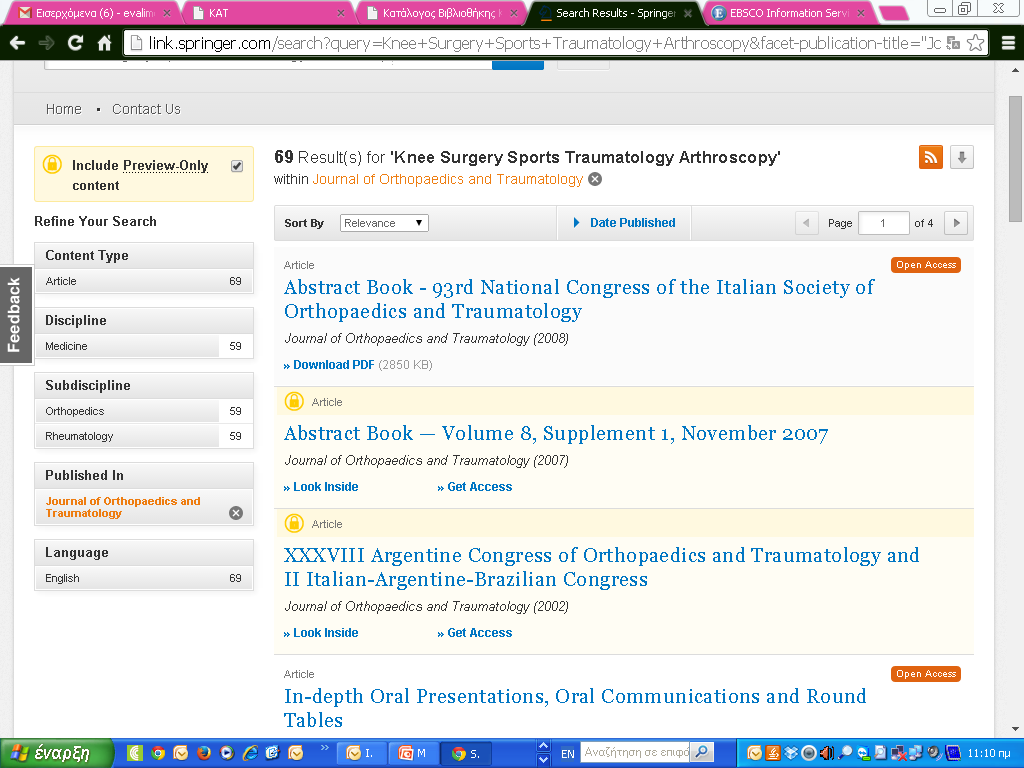Open In-depth Oral Presentations article
Image resolution: width=1024 pixels, height=768 pixels.
[575, 708]
